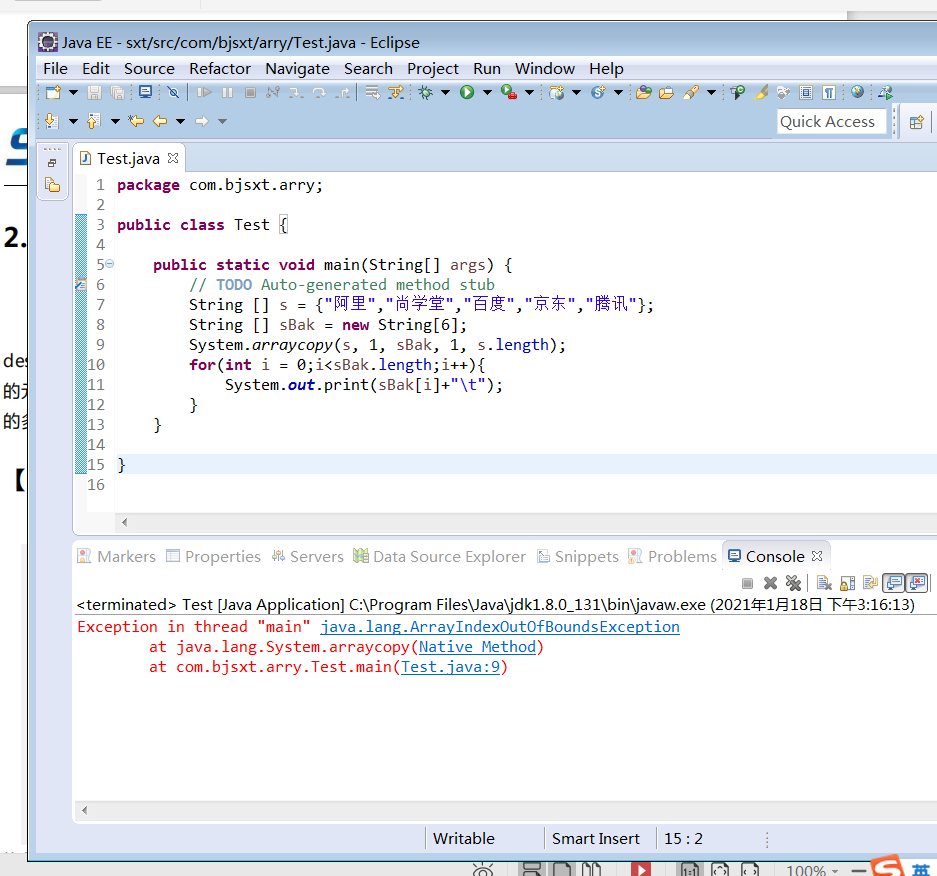Expand the Previous Annotation dropdown arrow
The image size is (937, 876).
(115, 121)
